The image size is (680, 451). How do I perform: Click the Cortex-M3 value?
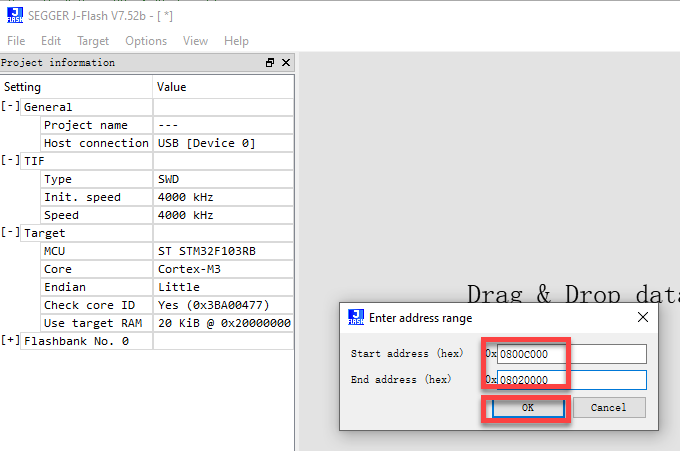click(x=189, y=269)
